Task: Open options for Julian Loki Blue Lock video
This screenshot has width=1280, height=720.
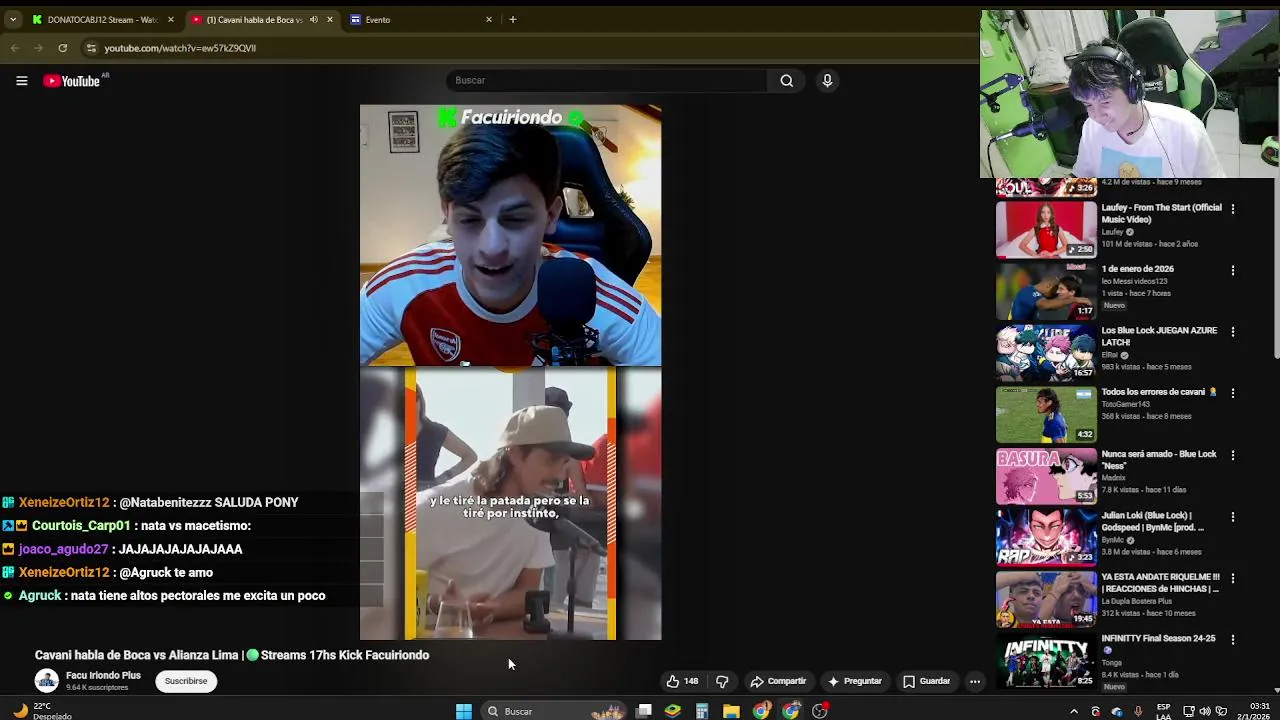Action: pos(1233,517)
